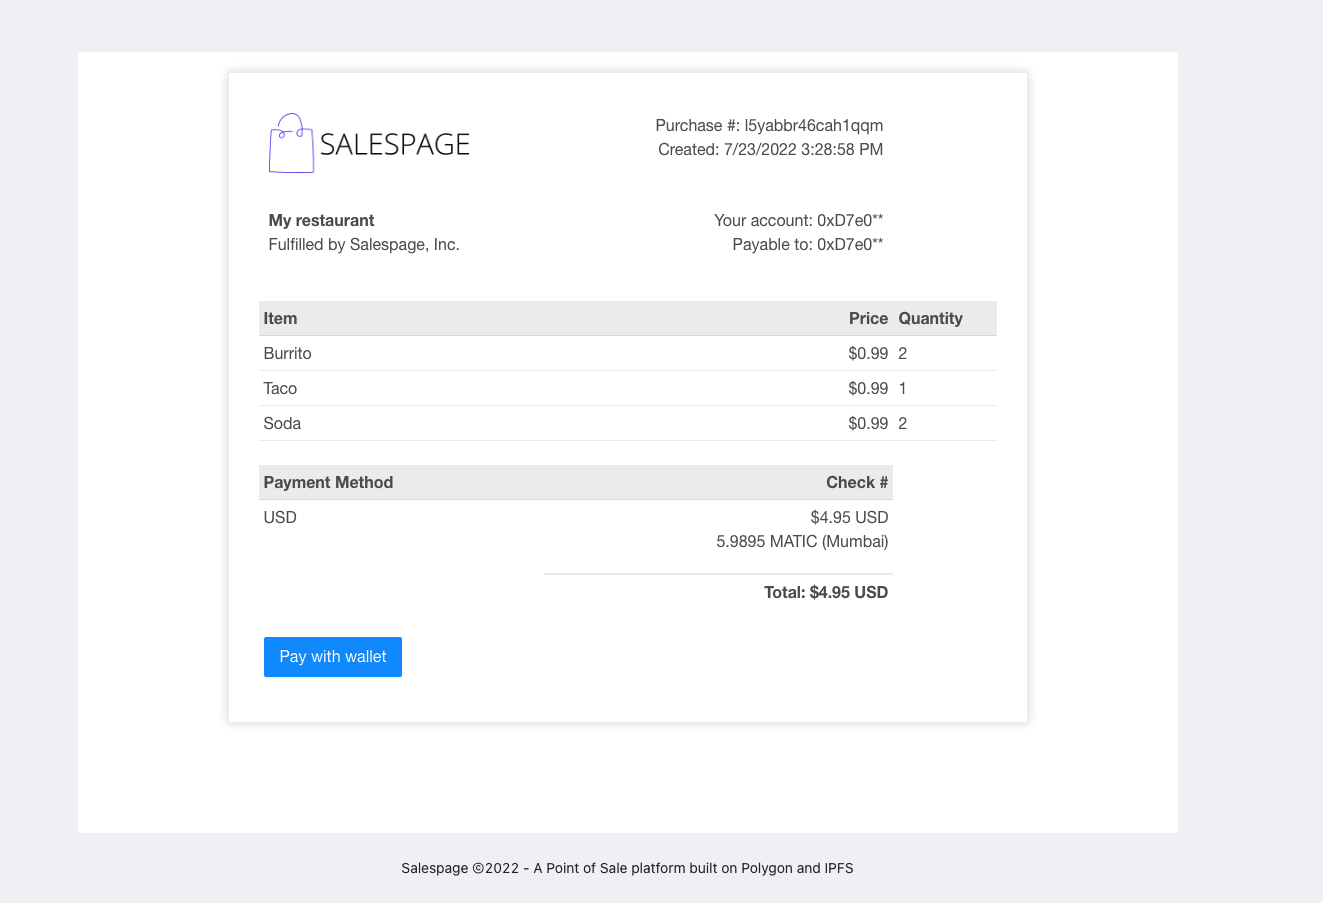1323x917 pixels.
Task: Select the Soda item row
Action: [628, 423]
